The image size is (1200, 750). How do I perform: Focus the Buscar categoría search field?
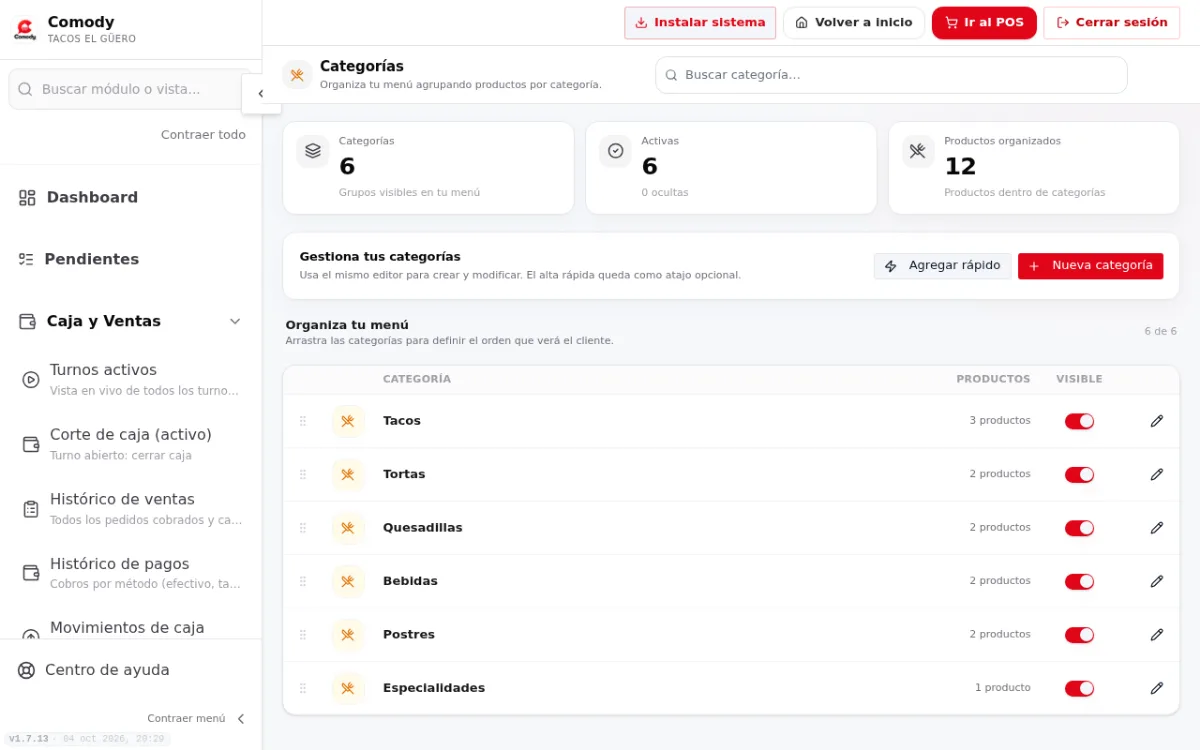891,75
